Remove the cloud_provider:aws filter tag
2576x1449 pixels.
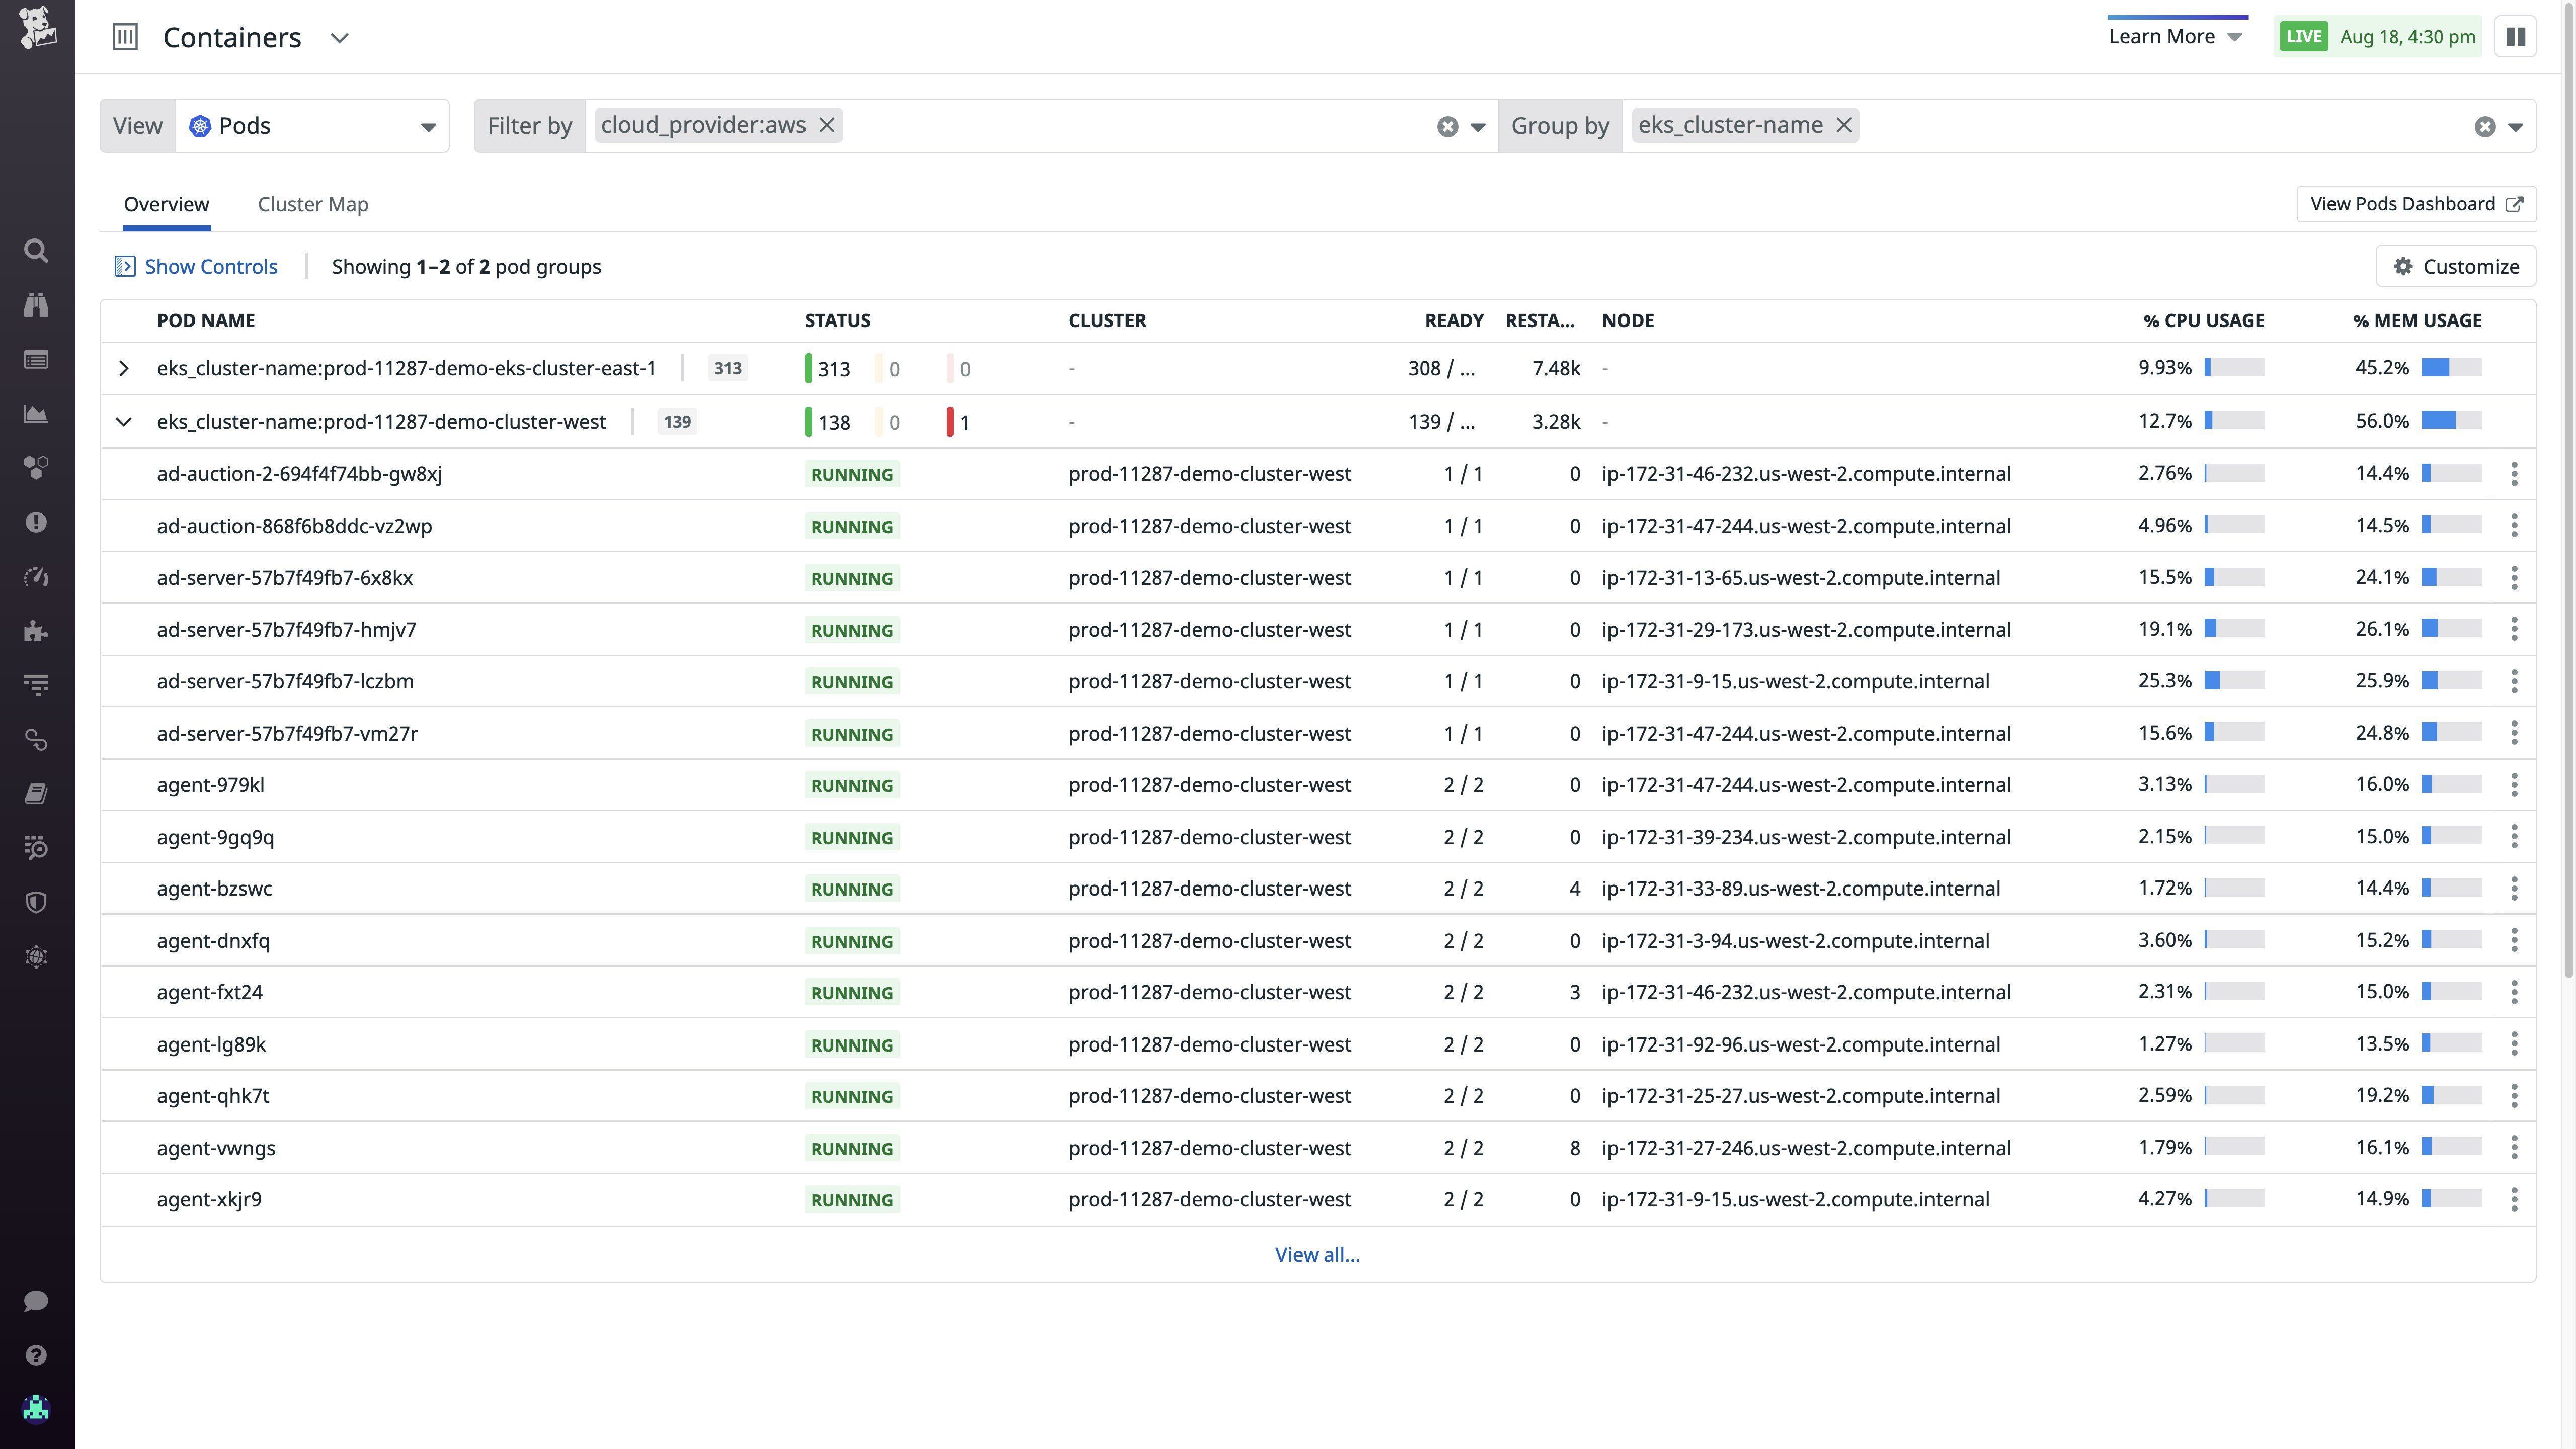(x=827, y=125)
